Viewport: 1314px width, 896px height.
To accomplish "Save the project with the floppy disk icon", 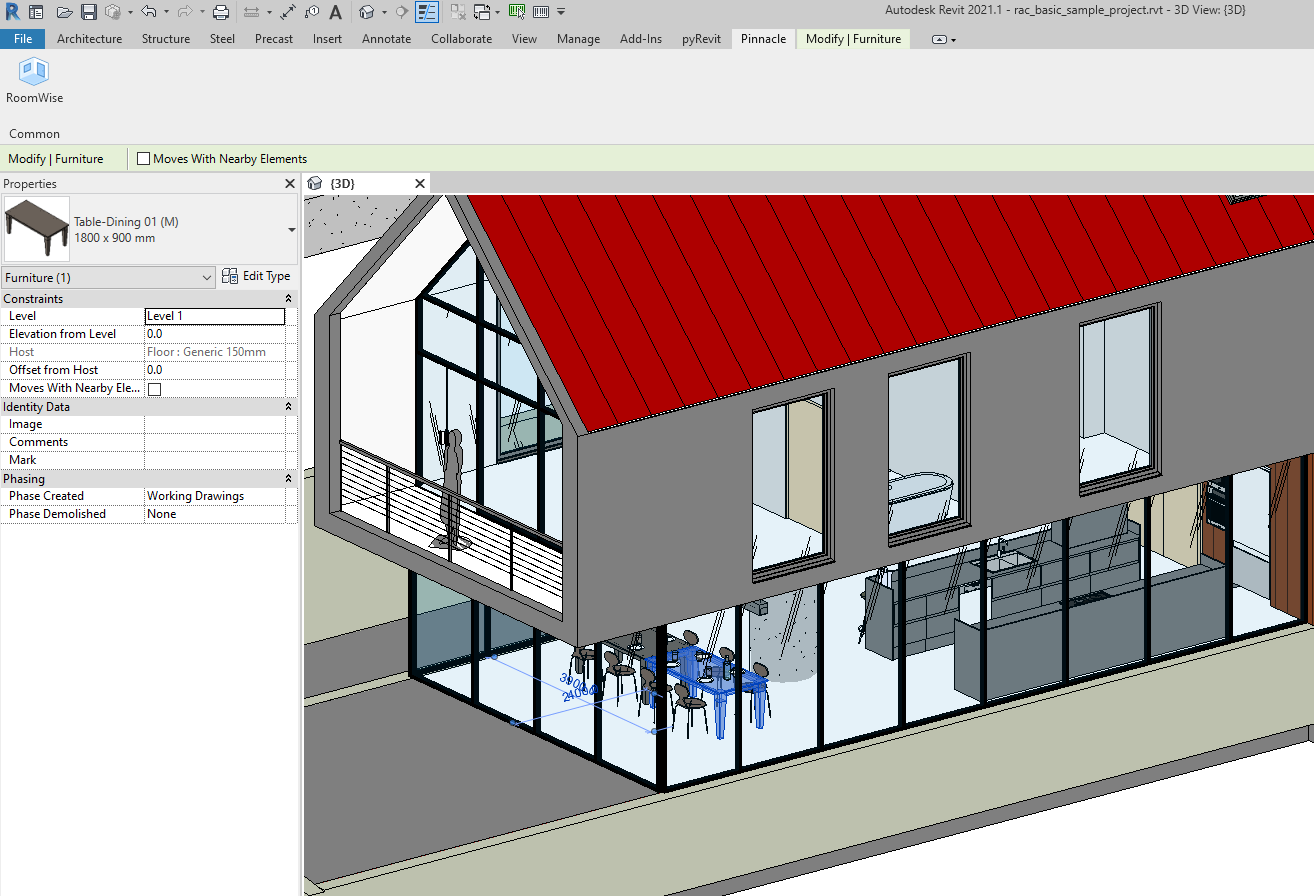I will [x=88, y=12].
